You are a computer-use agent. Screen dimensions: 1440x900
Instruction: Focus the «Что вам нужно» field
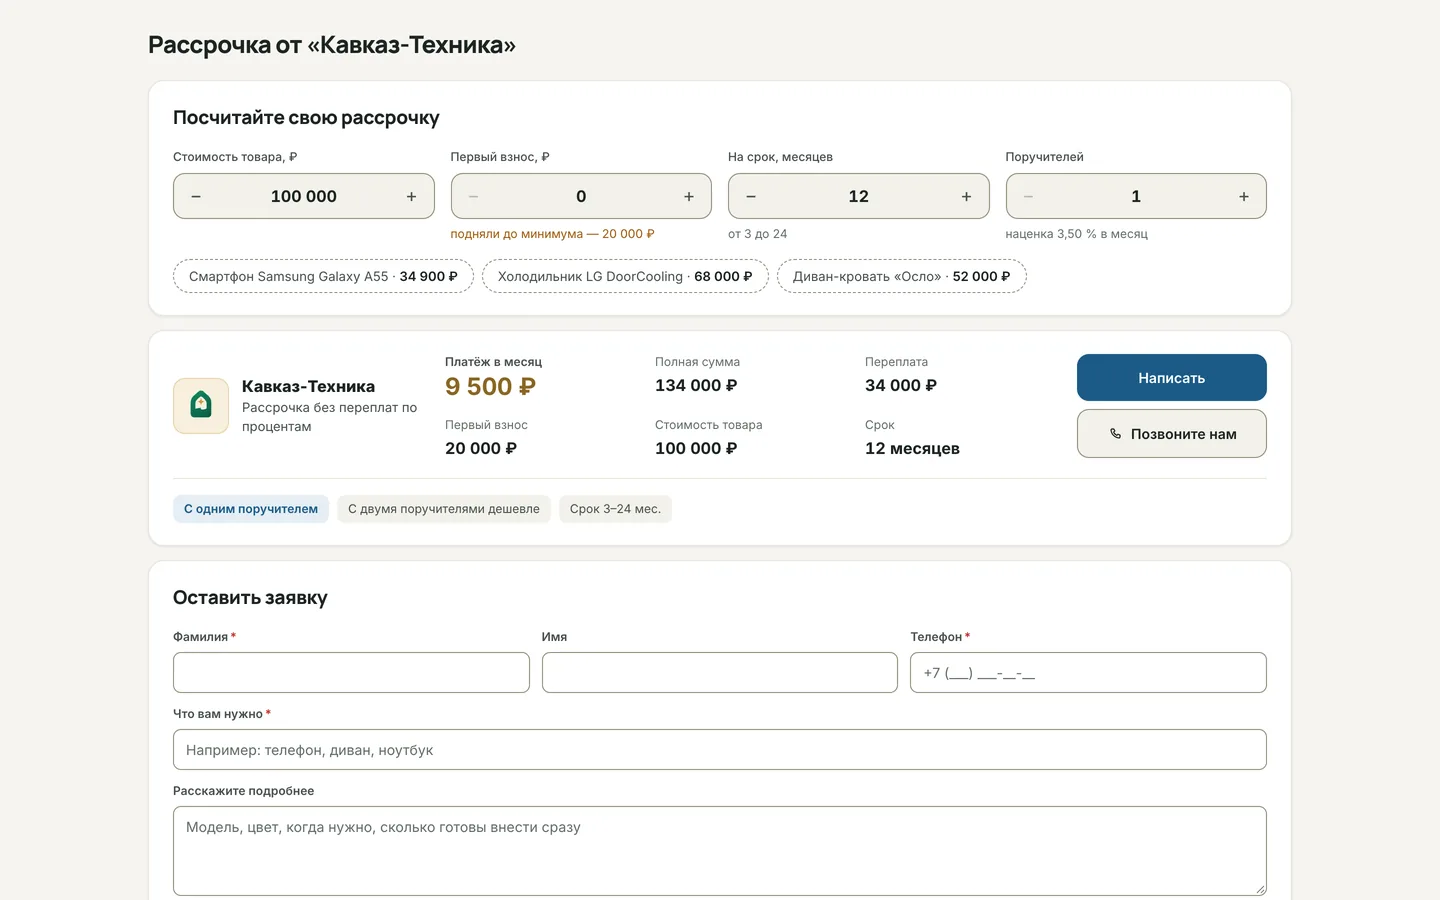coord(720,750)
